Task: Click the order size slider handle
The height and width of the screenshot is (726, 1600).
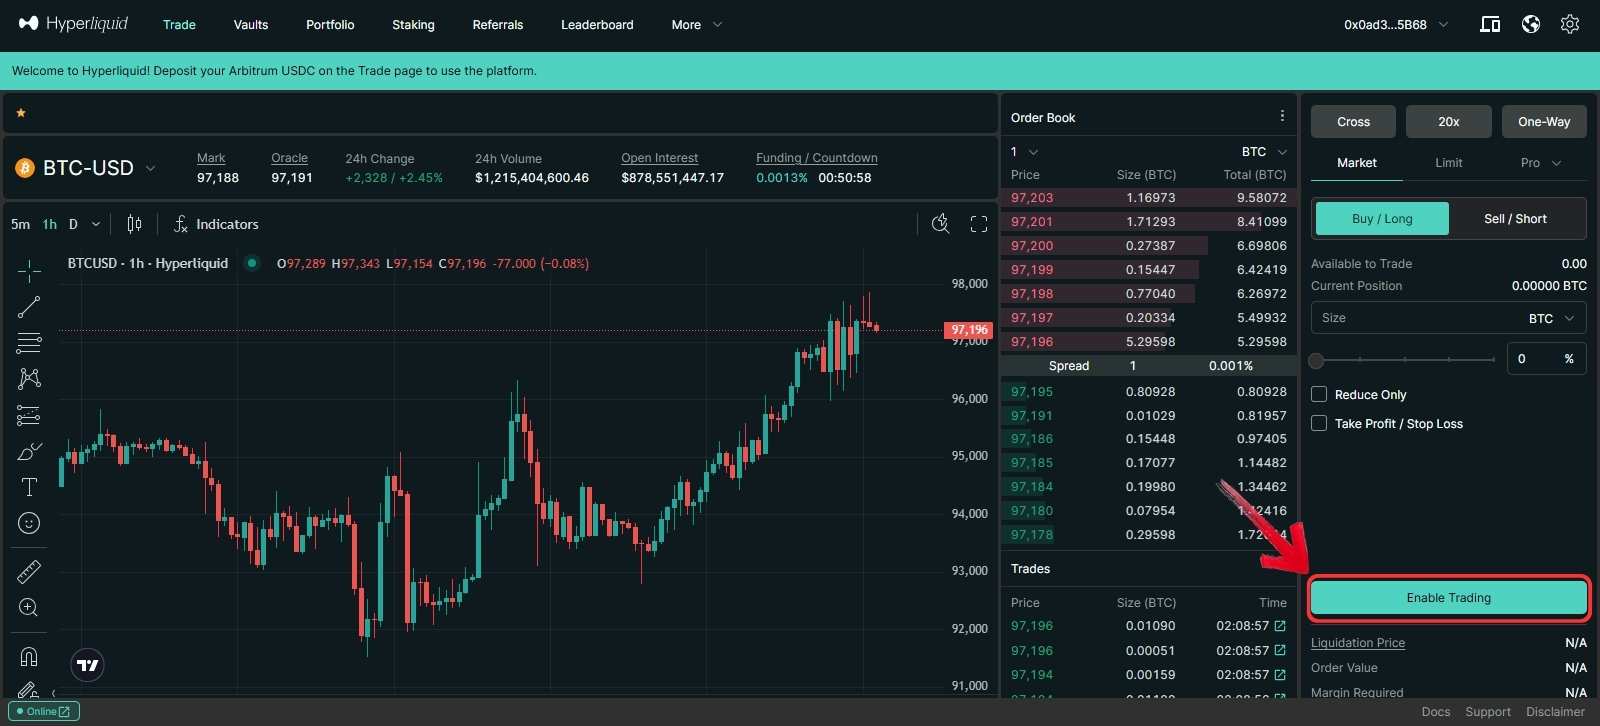Action: (1317, 360)
